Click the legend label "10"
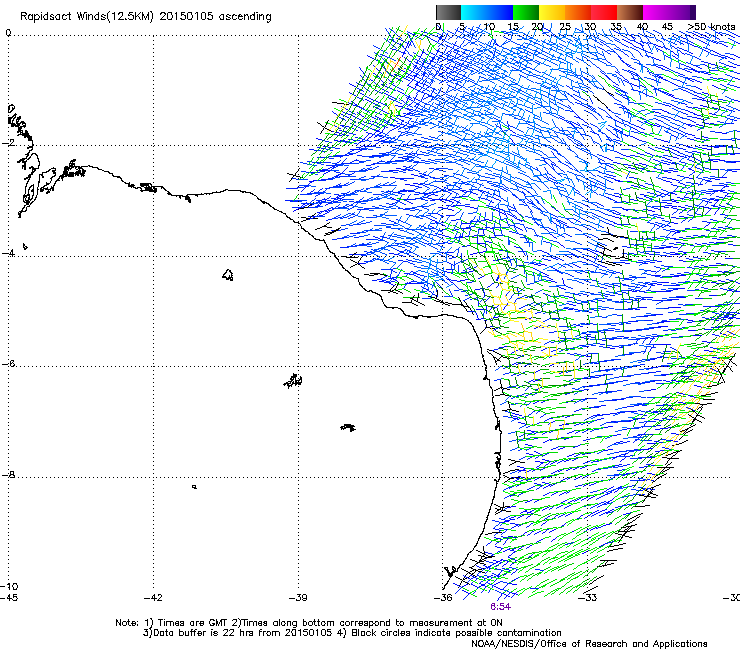Viewport: 740px width, 650px height. coord(489,26)
